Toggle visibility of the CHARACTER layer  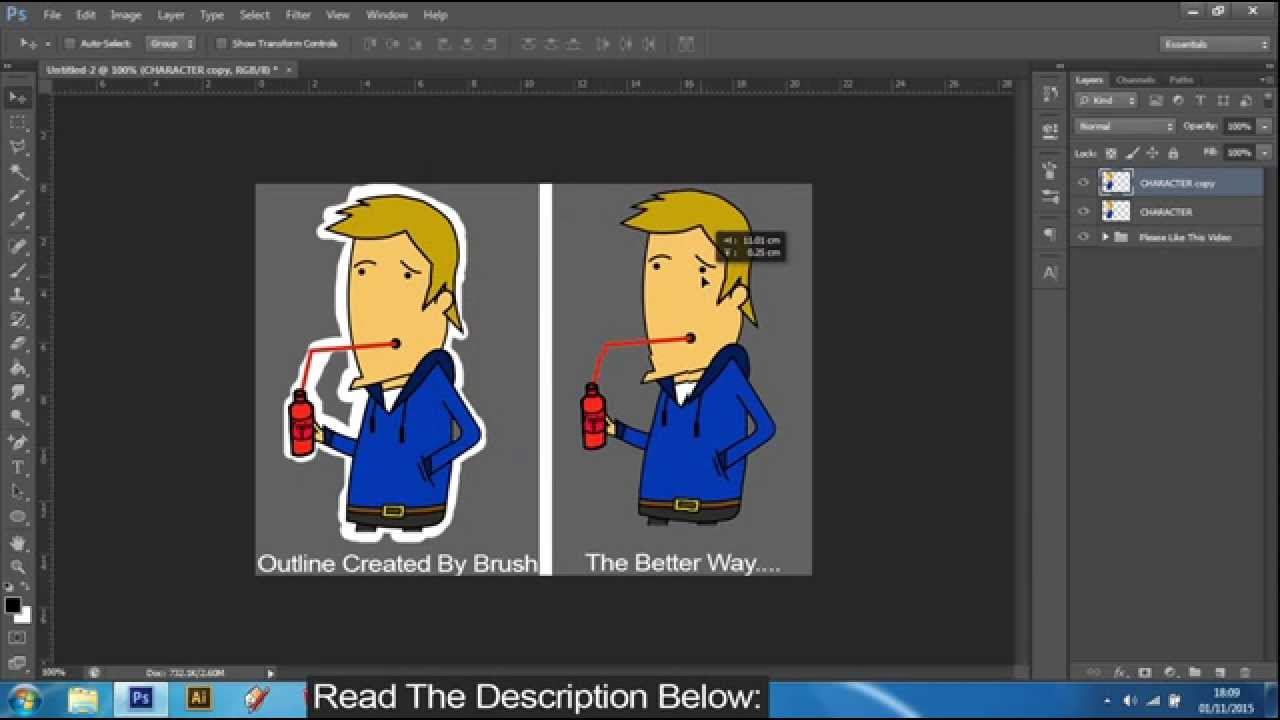(1083, 211)
